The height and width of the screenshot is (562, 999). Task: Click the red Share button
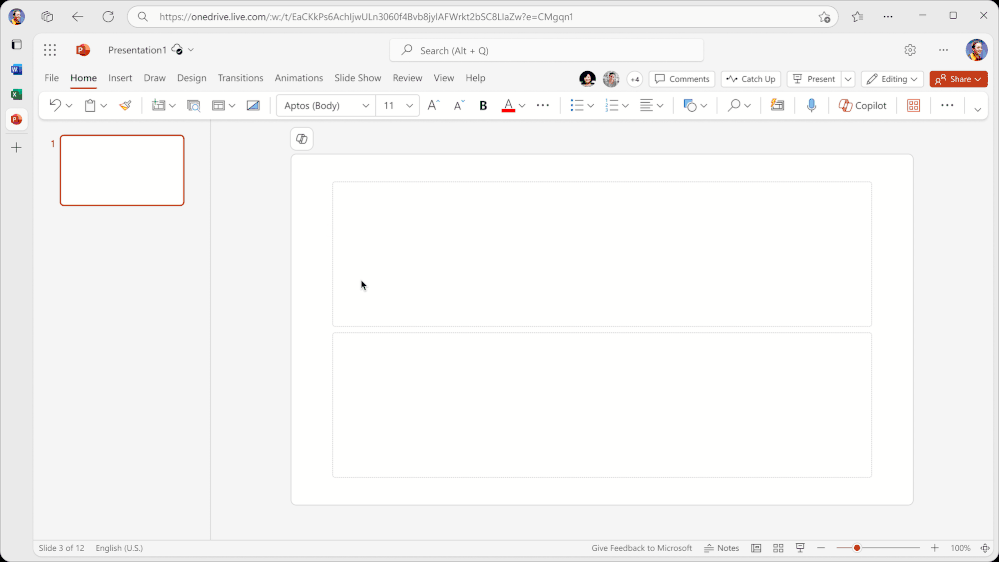958,79
